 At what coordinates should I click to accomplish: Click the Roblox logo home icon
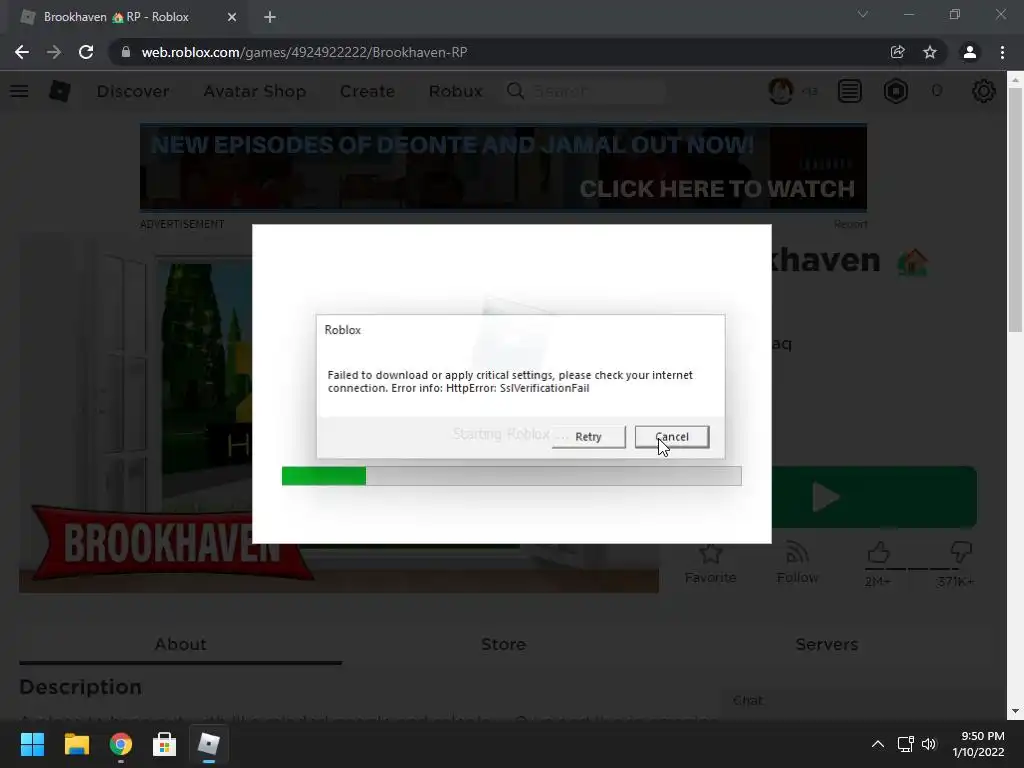coord(60,91)
